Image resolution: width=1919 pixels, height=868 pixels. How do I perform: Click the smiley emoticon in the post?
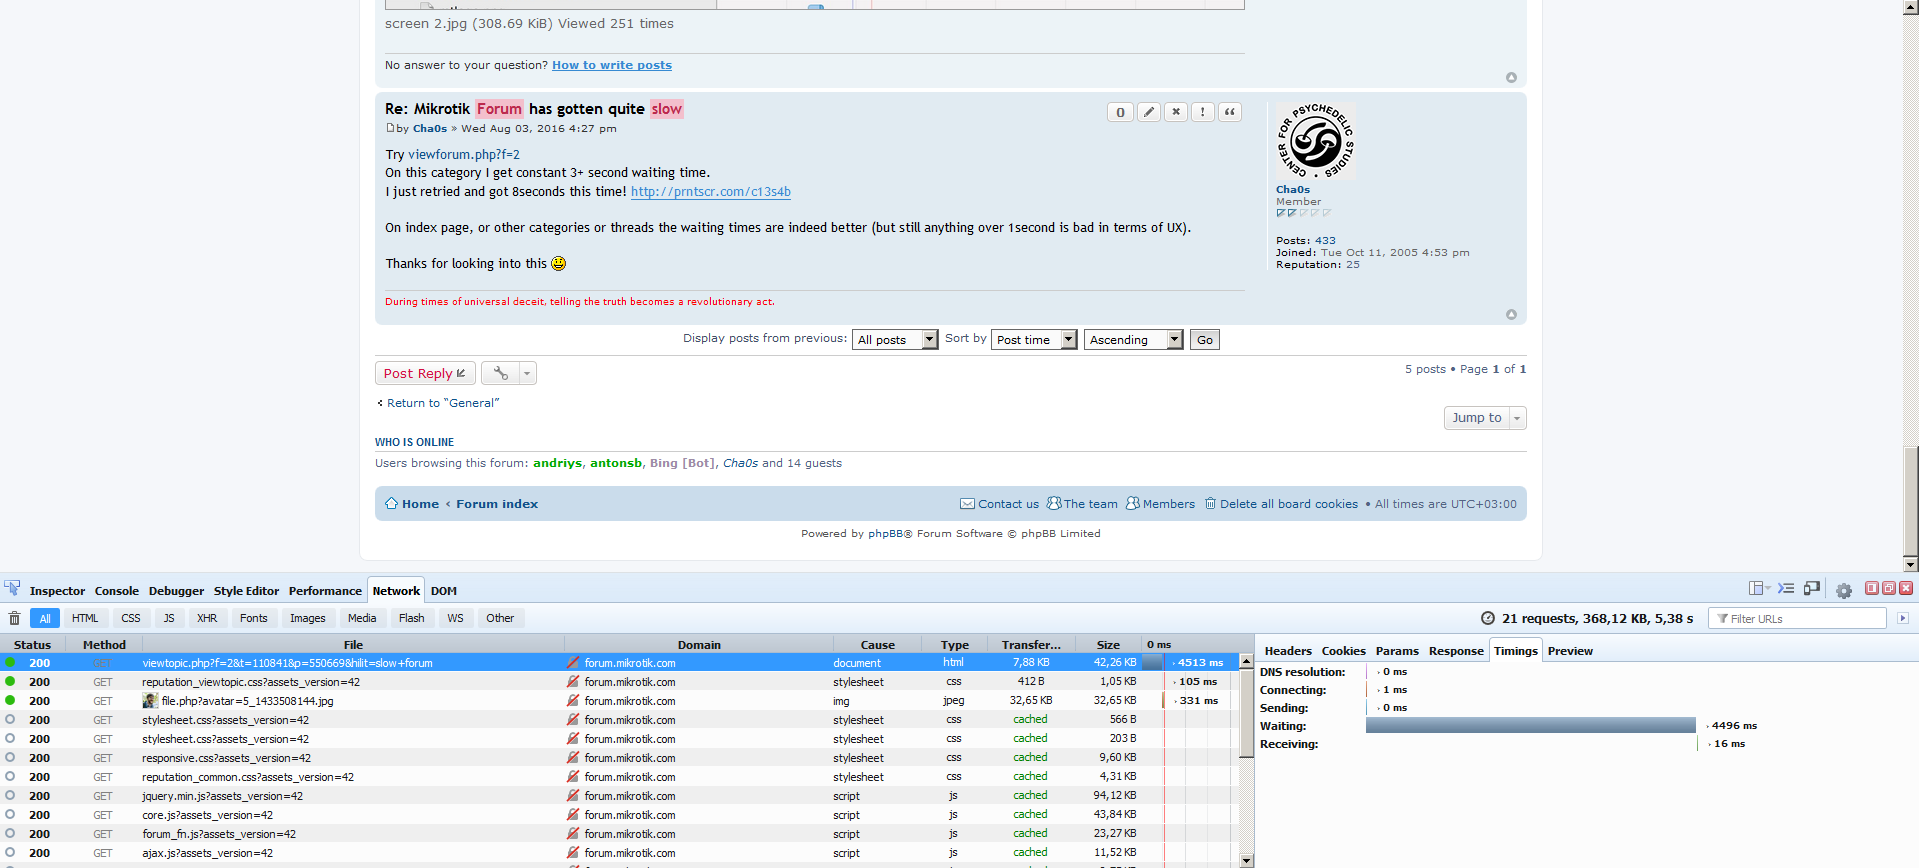click(558, 263)
